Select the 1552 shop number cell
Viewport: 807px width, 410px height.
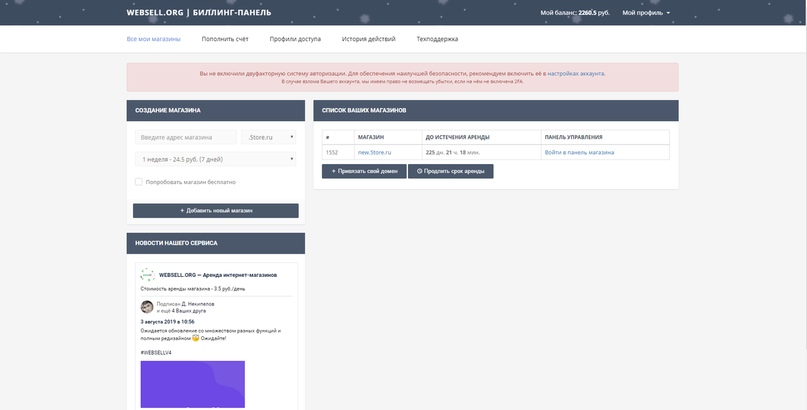point(338,152)
